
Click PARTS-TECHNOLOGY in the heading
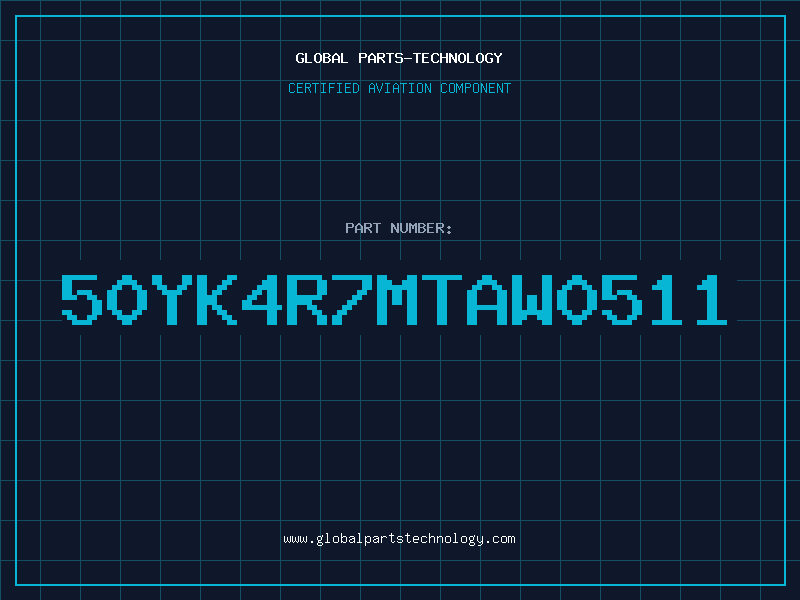pyautogui.click(x=431, y=58)
